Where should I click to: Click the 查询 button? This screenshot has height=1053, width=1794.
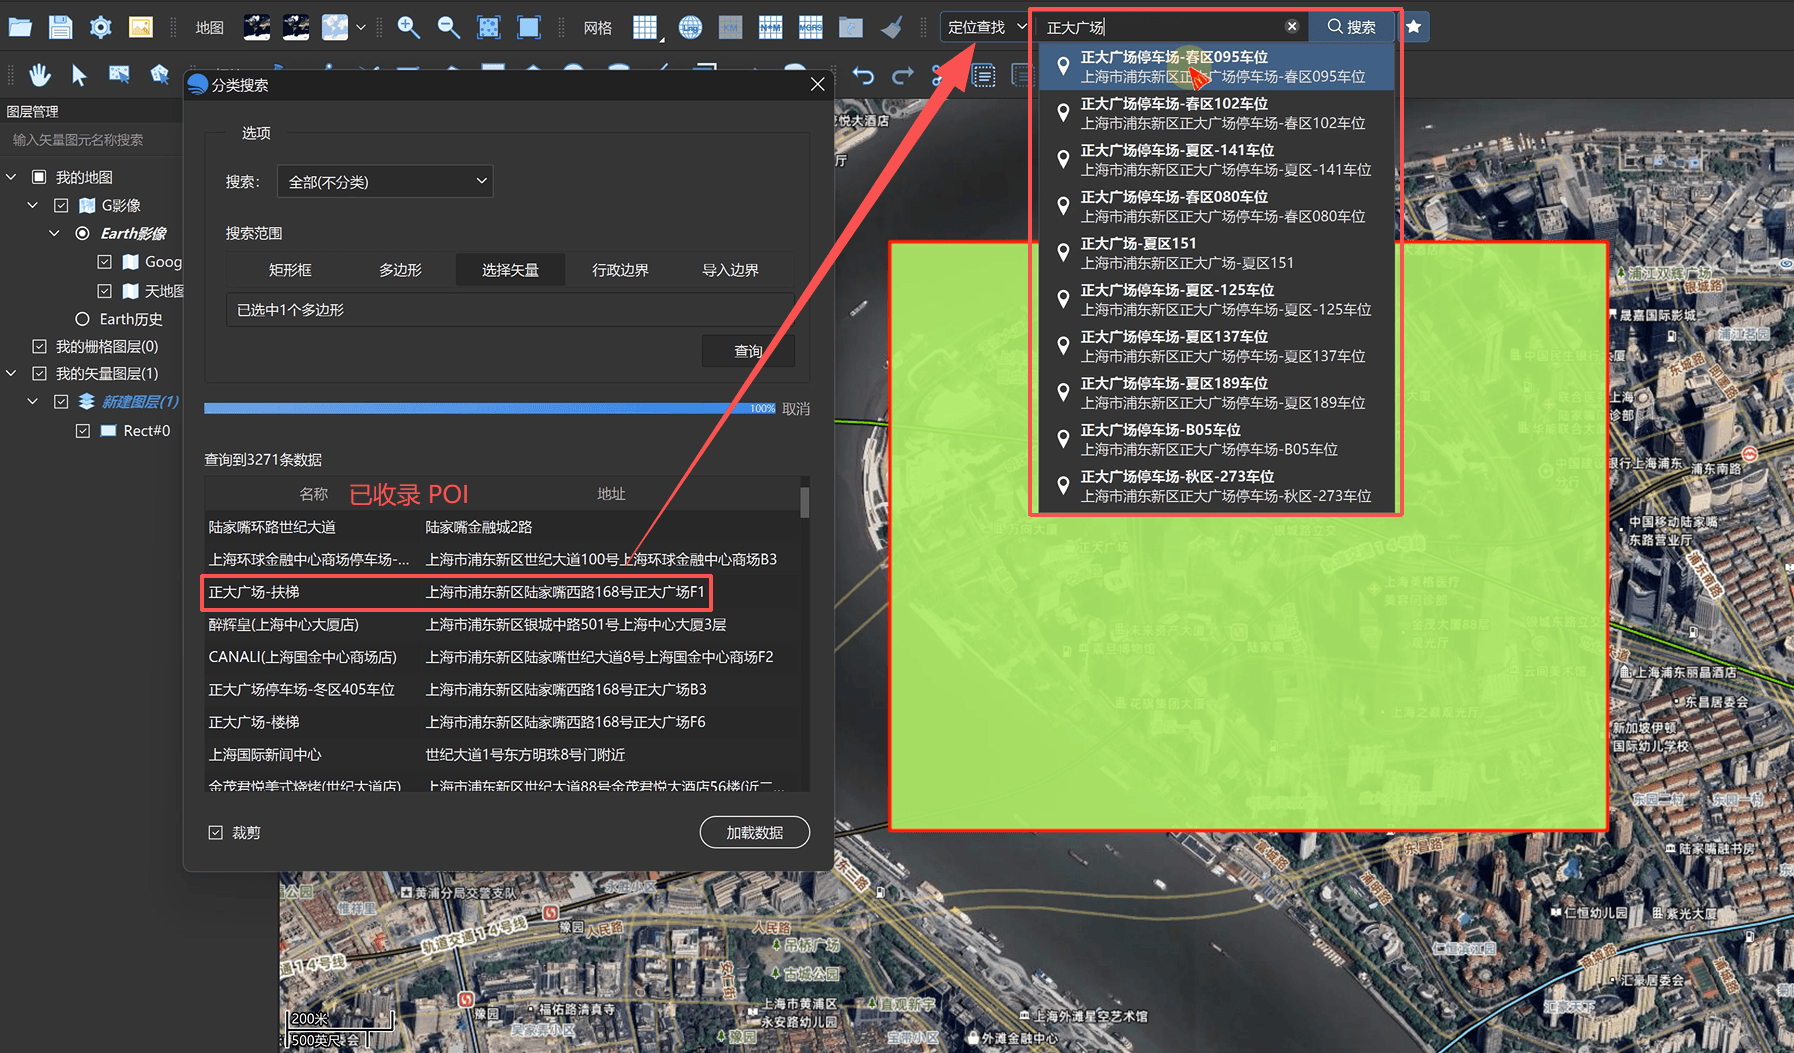748,351
